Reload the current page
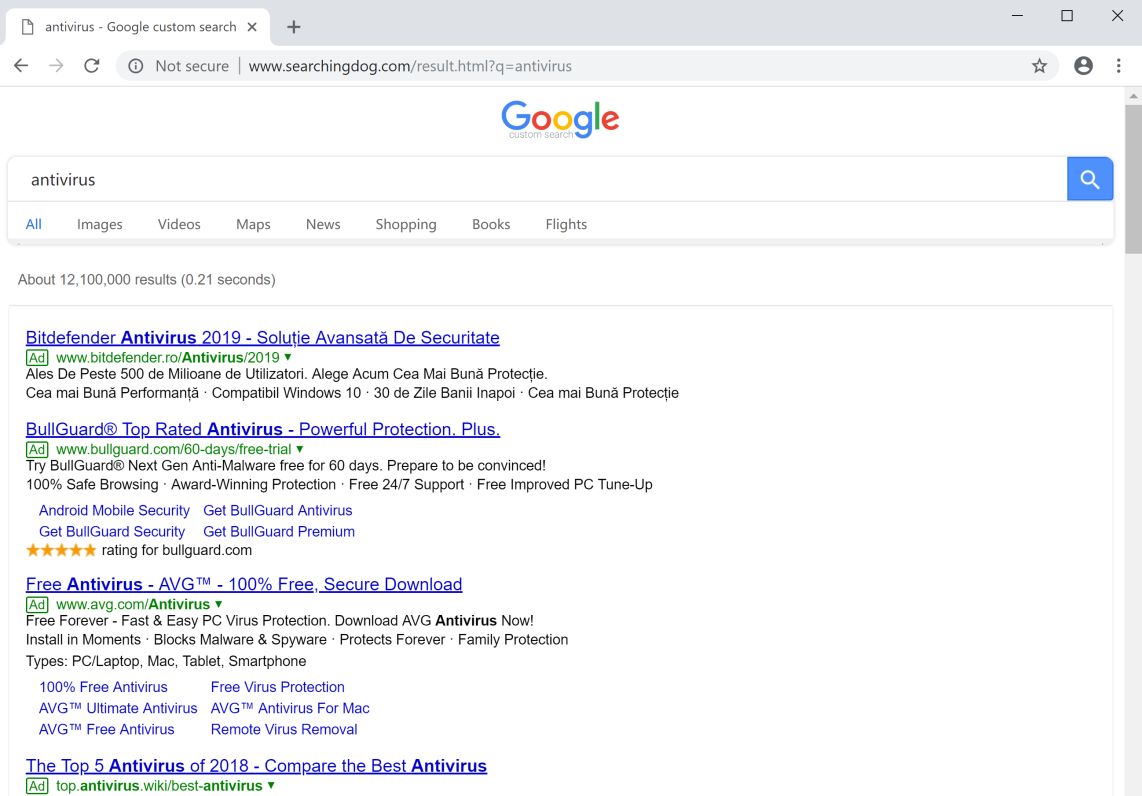1142x796 pixels. click(x=92, y=65)
